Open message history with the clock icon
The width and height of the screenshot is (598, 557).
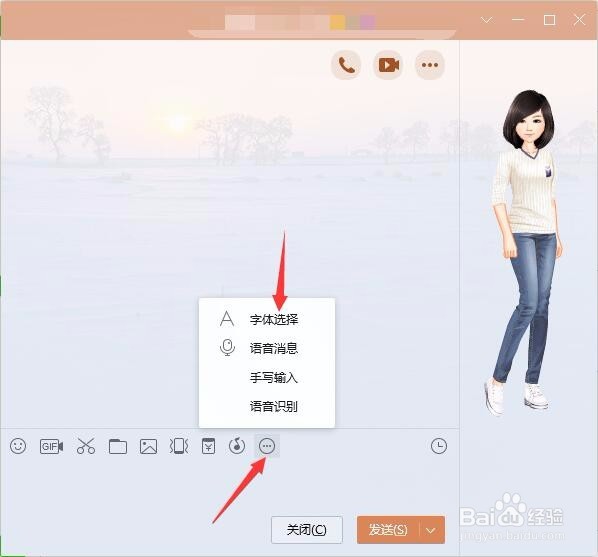[439, 446]
